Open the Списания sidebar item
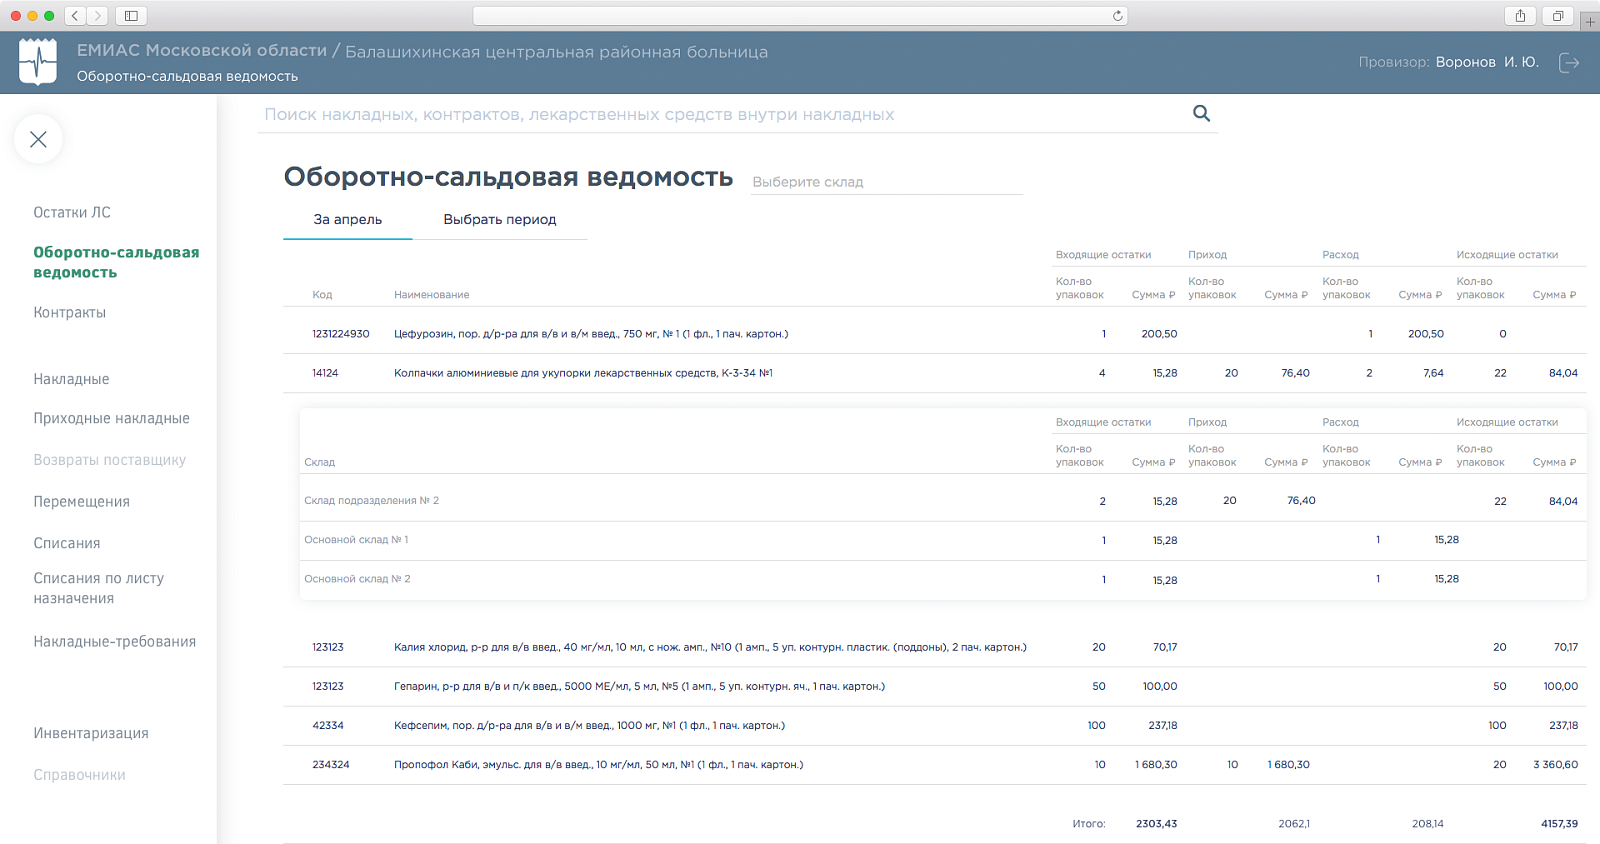Screen dimensions: 1600x844 pyautogui.click(x=66, y=543)
